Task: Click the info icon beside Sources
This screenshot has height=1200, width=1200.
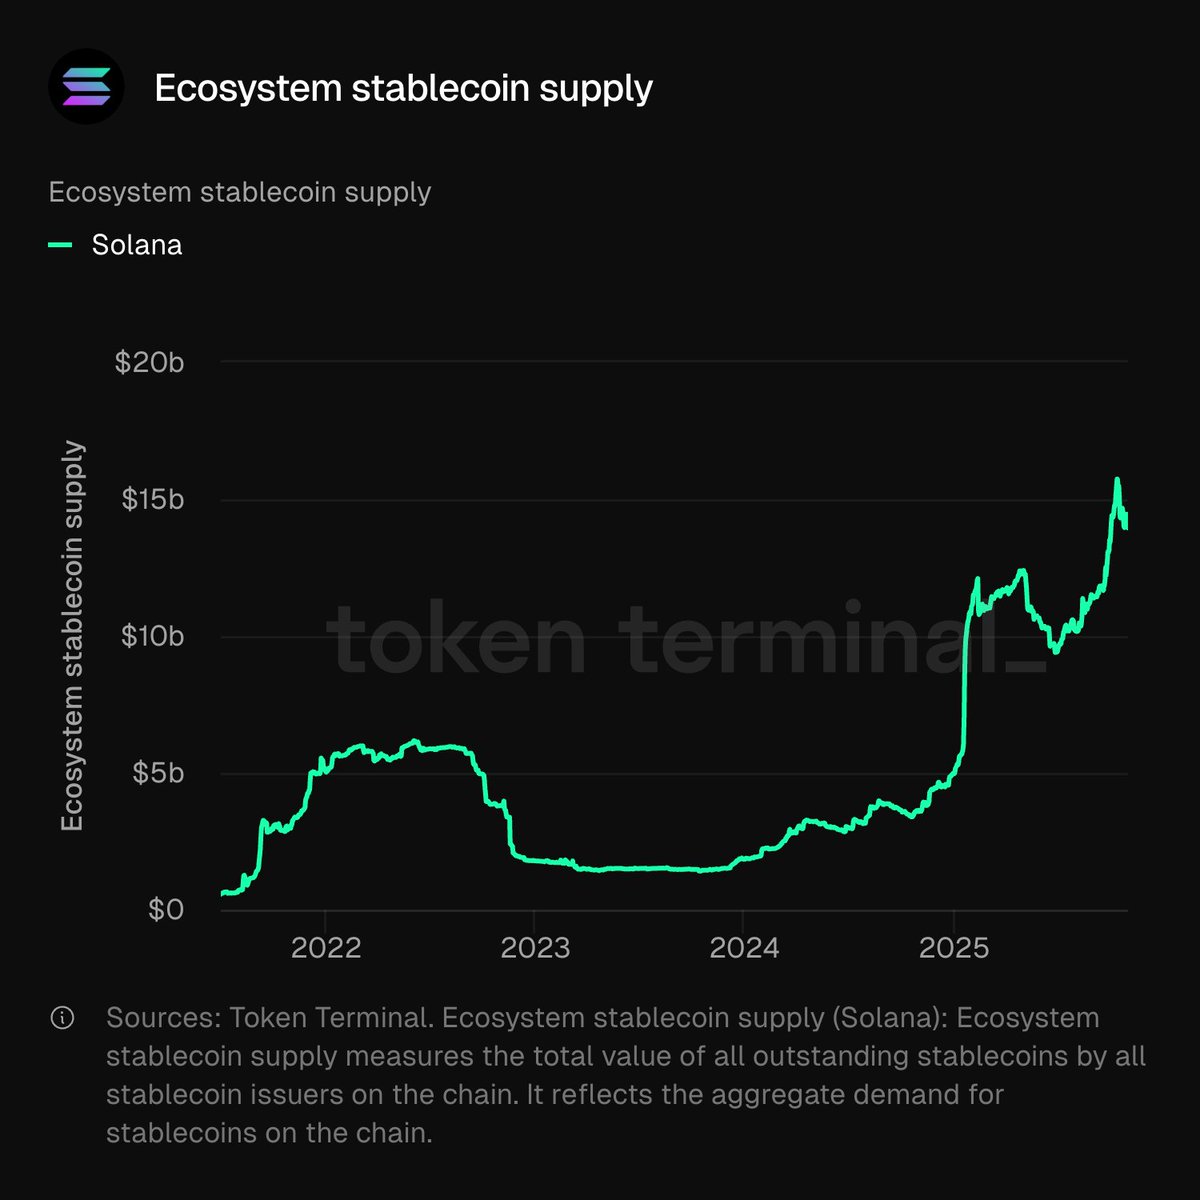Action: (x=62, y=1018)
